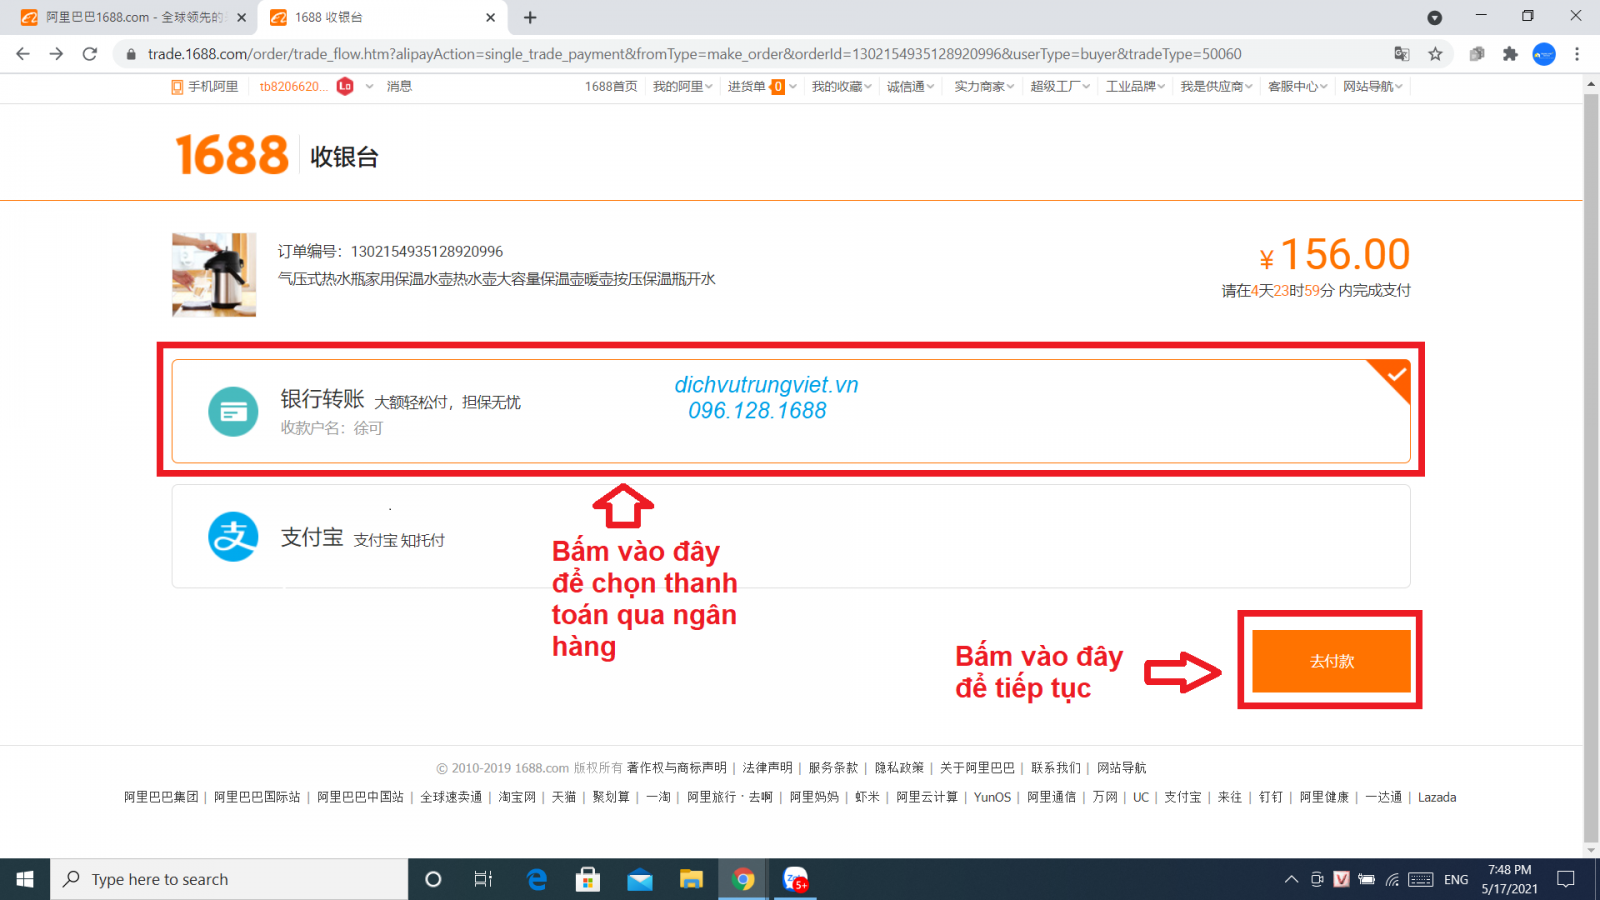Viewport: 1600px width, 900px height.
Task: Open File Explorer from taskbar
Action: click(x=691, y=879)
